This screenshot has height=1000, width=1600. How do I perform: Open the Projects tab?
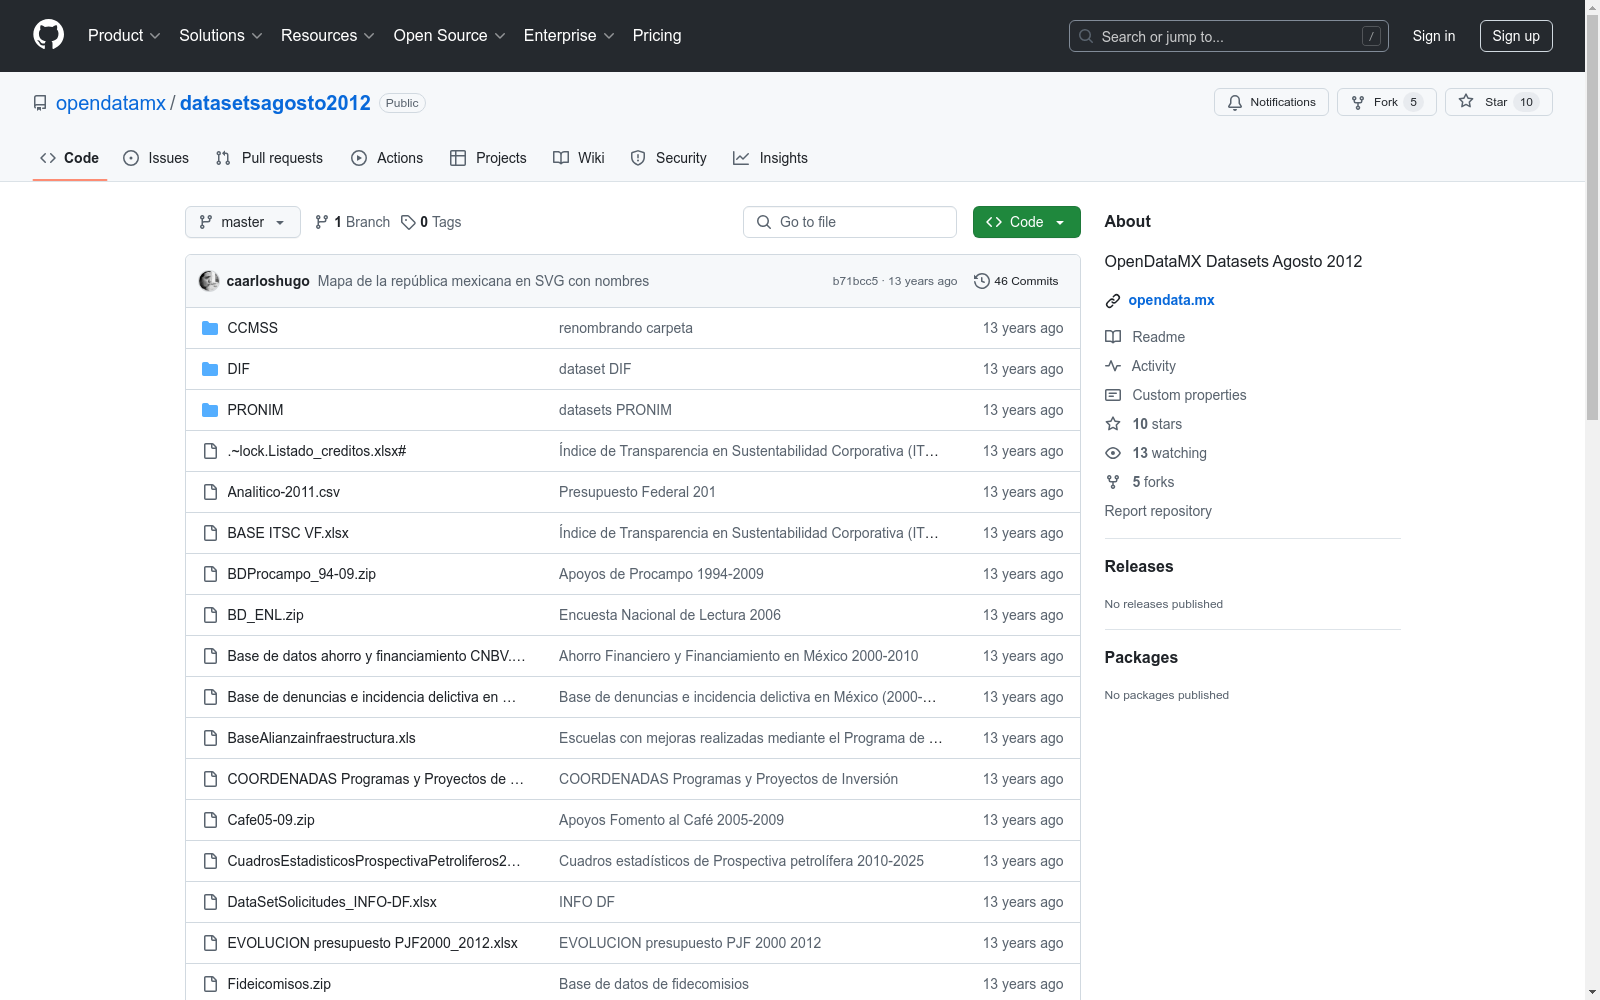pos(488,158)
